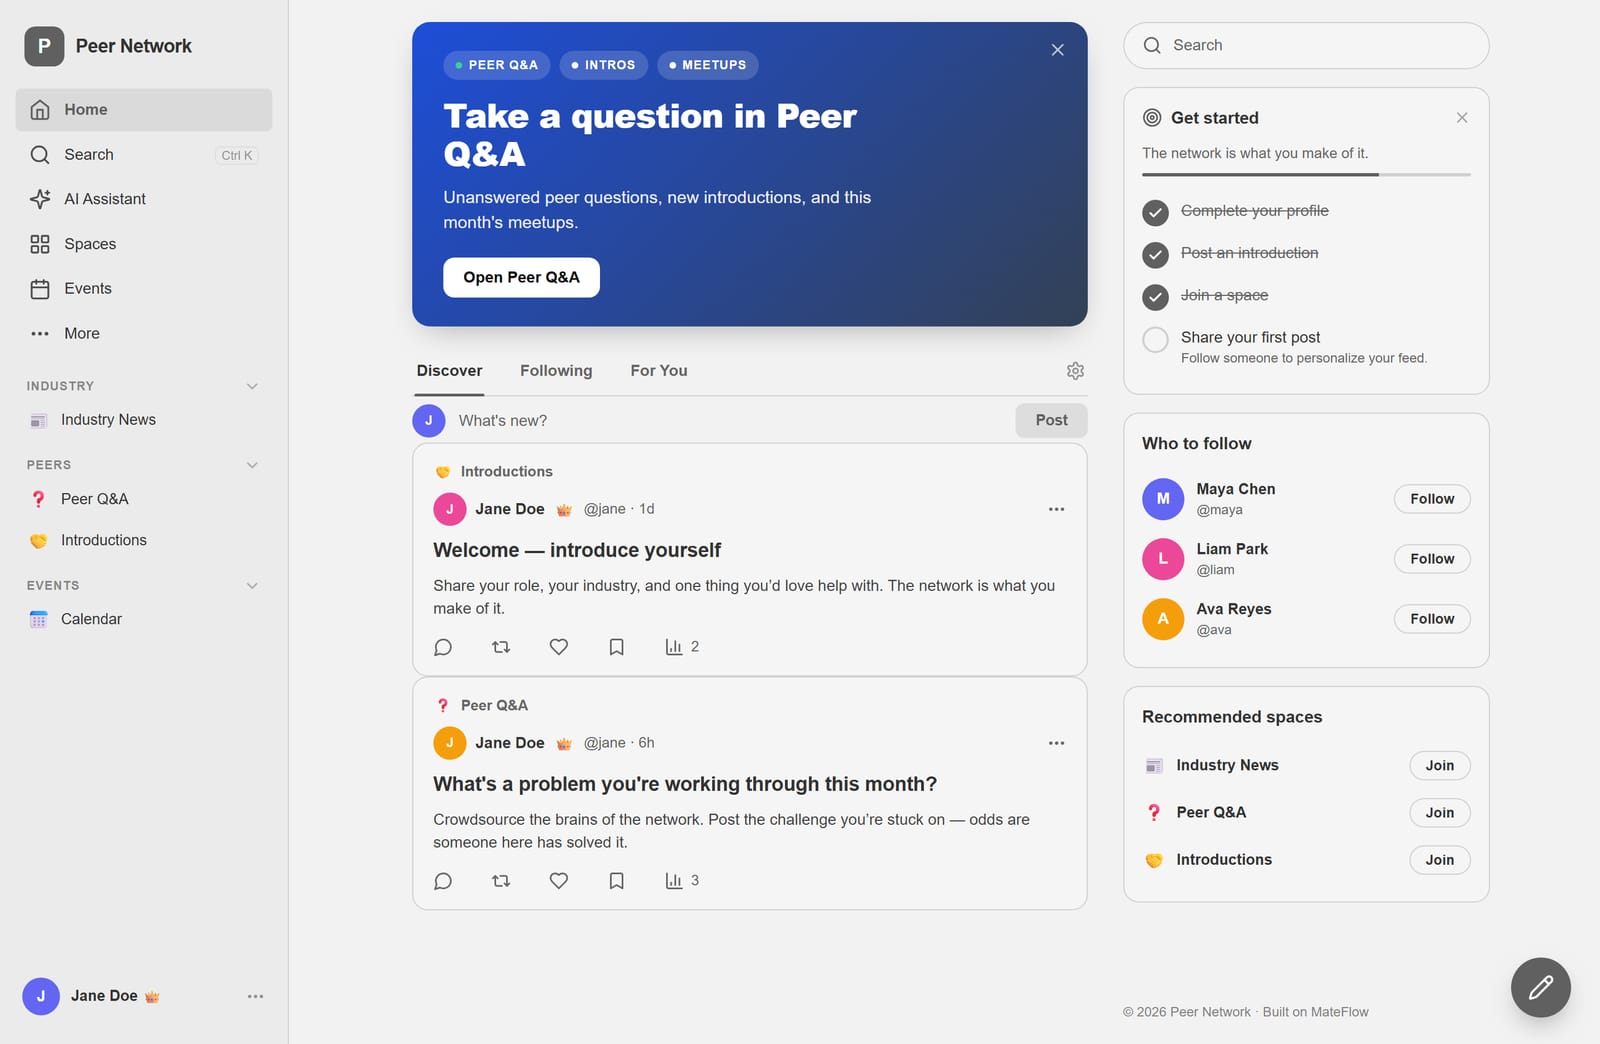The image size is (1600, 1044).
Task: Collapse the Industry section chevron
Action: pyautogui.click(x=252, y=386)
